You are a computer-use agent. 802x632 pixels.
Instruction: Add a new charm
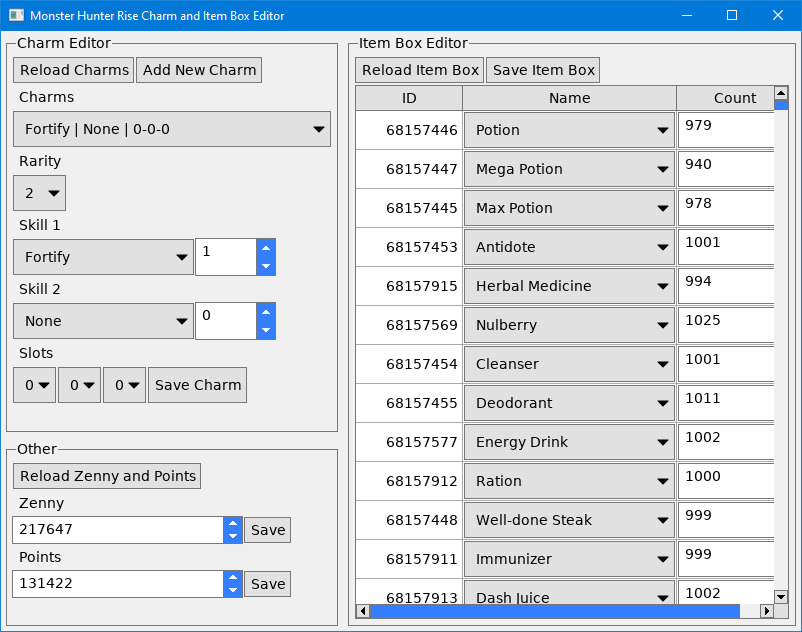199,70
